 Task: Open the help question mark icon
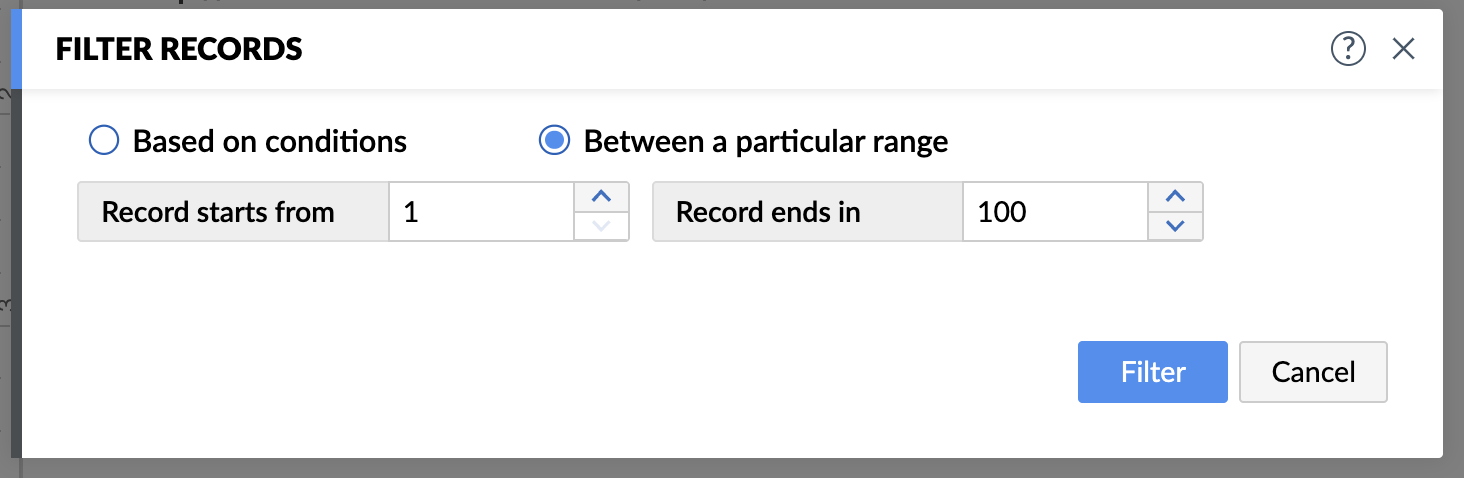(x=1348, y=49)
